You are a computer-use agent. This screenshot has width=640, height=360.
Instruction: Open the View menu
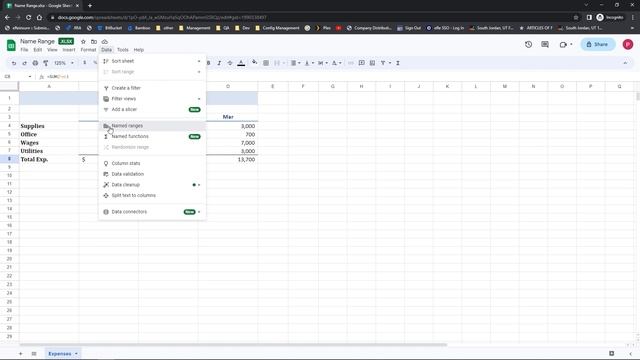click(x=52, y=50)
